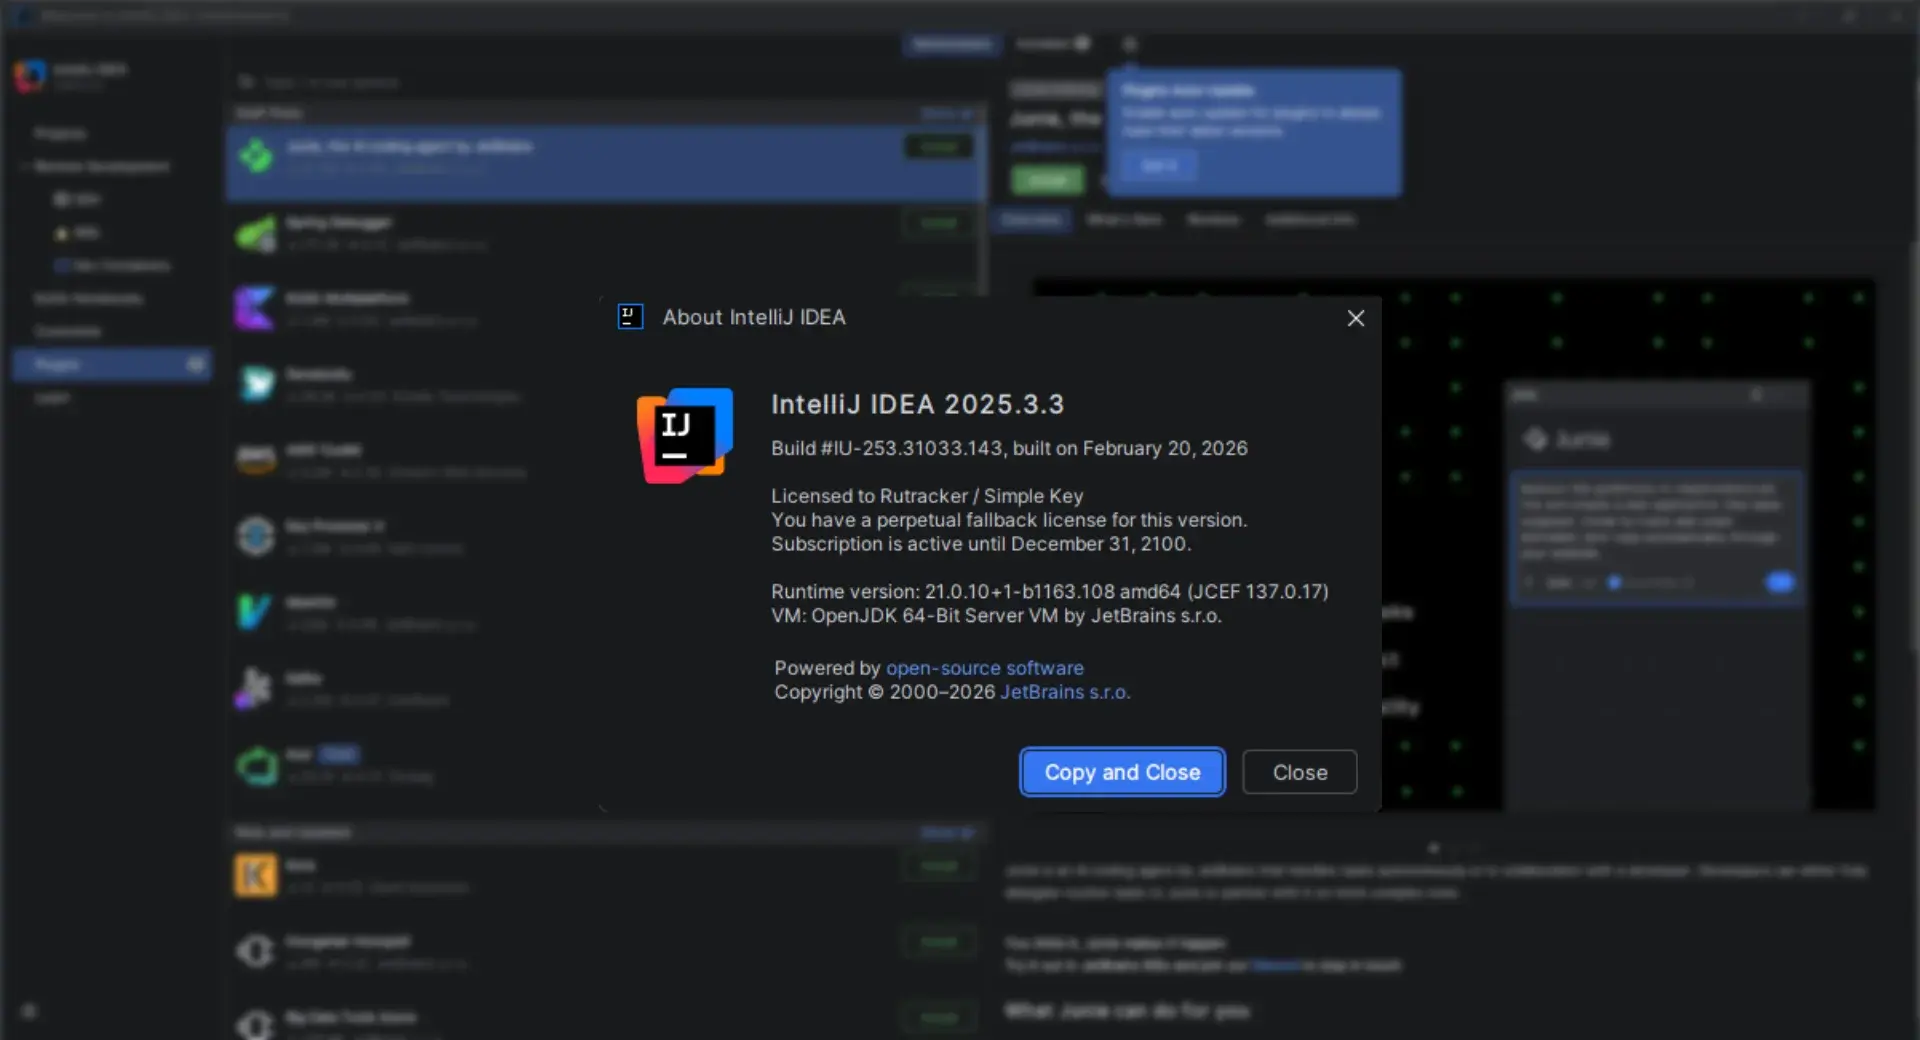Open the plugins gear settings icon
Viewport: 1920px width, 1040px height.
pos(1129,44)
